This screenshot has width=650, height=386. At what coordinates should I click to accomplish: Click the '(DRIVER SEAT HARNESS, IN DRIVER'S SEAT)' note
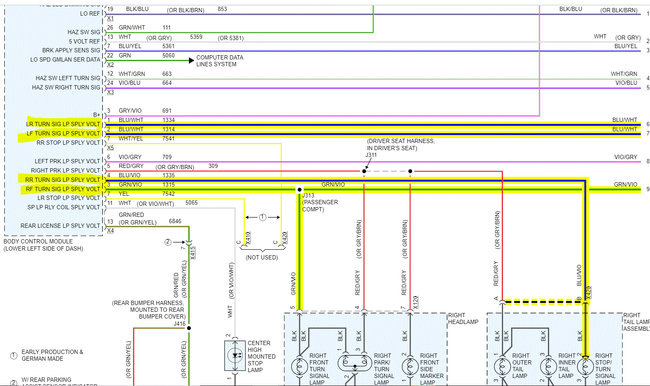point(400,145)
